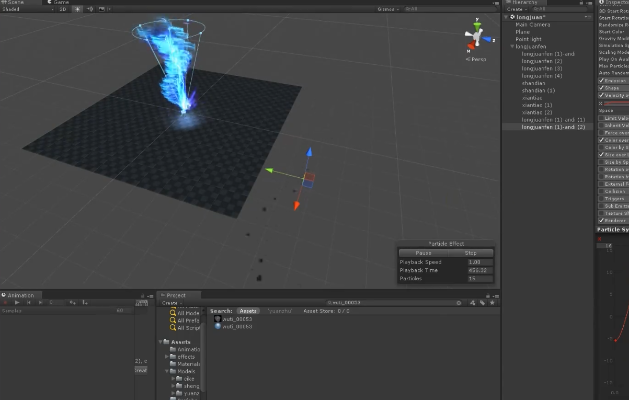Select the All Prefabs saved search
The width and height of the screenshot is (629, 400).
[x=185, y=320]
